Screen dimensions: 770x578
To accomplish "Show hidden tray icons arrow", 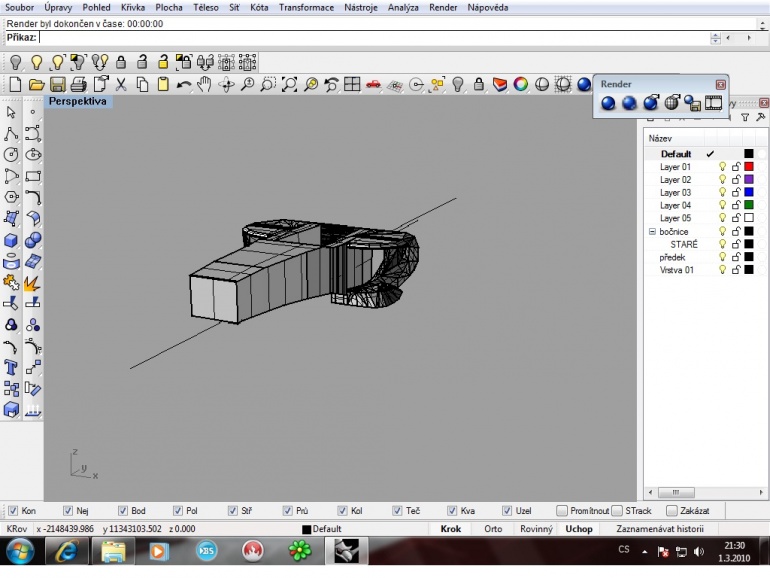I will tap(644, 551).
